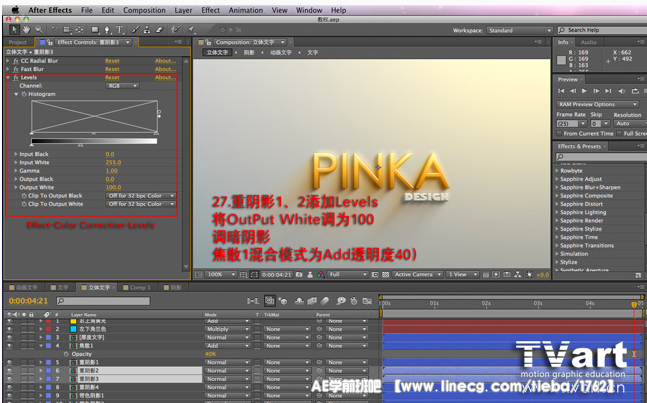Expand the Sapphire Lighting presets folder
This screenshot has height=403, width=647.
tap(557, 212)
